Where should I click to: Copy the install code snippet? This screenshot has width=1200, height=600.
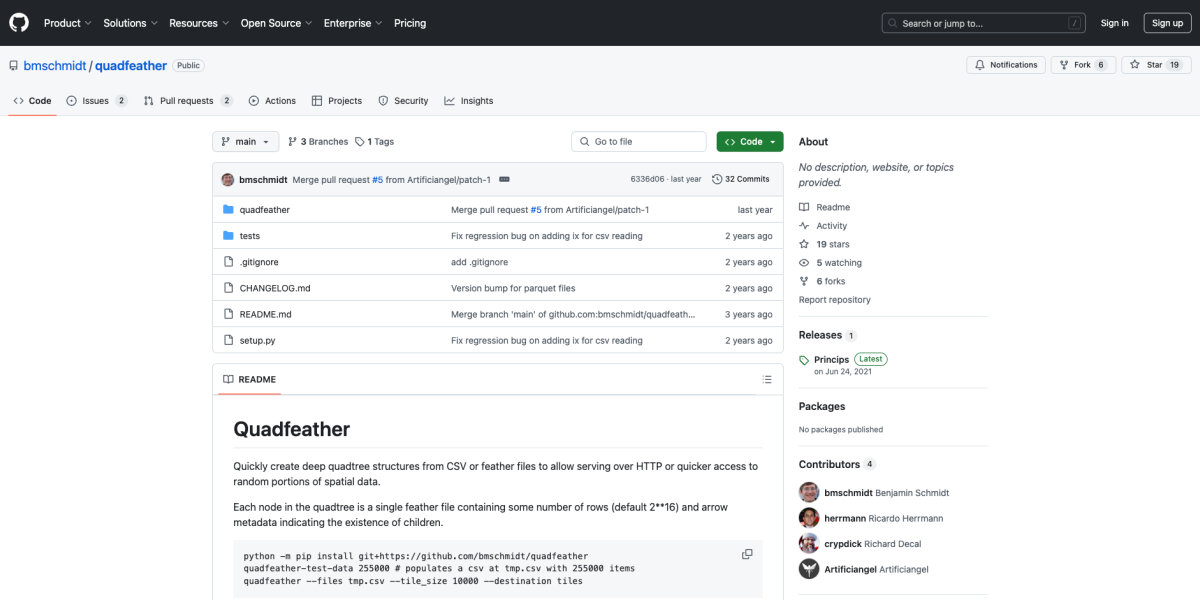[747, 554]
